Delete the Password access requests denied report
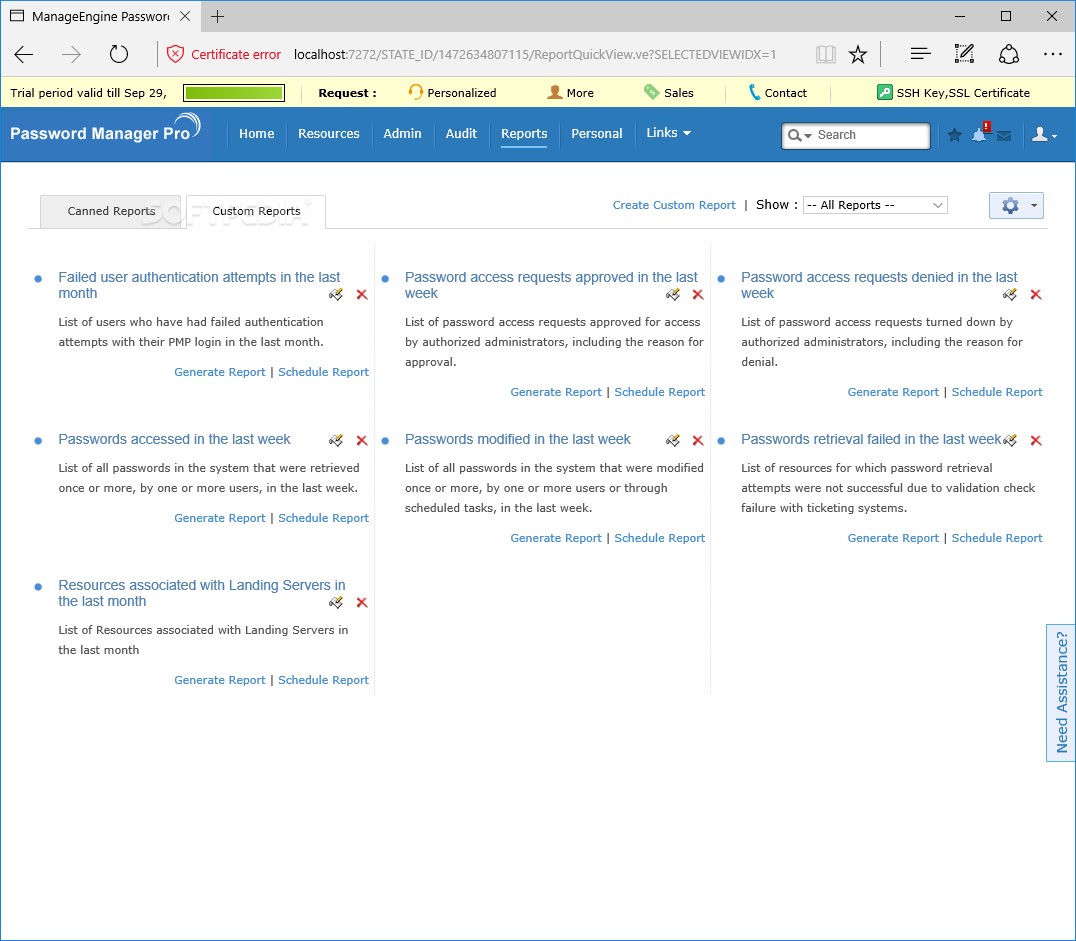Viewport: 1076px width, 941px height. click(1036, 294)
